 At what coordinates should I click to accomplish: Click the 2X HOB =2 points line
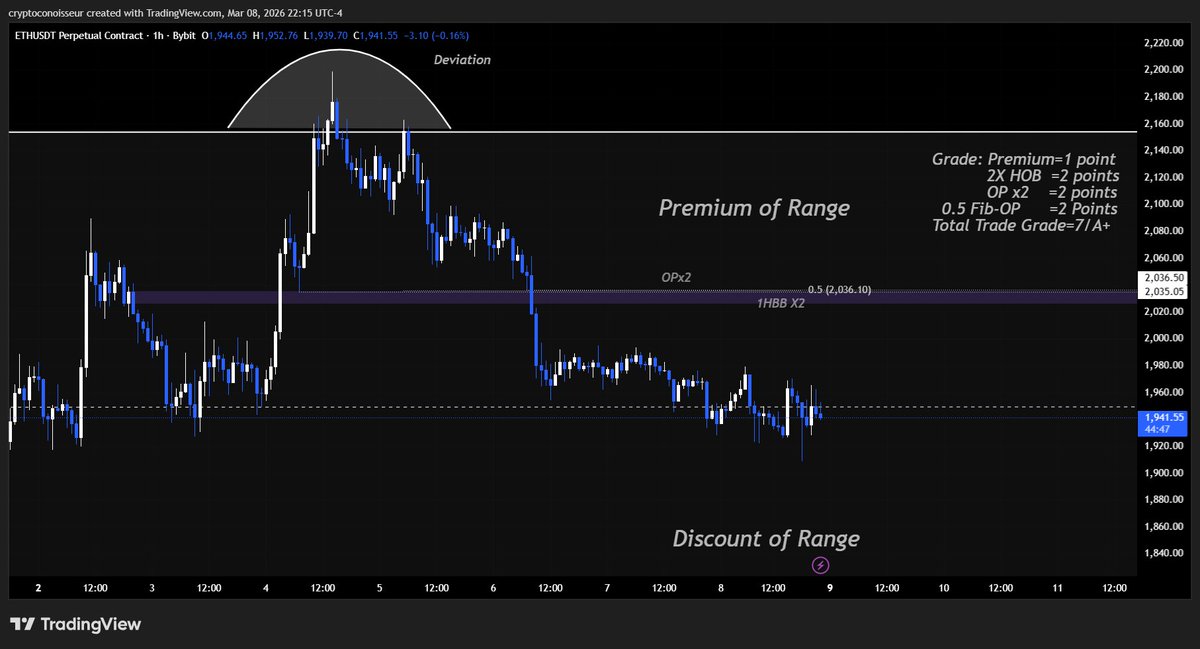[1052, 176]
